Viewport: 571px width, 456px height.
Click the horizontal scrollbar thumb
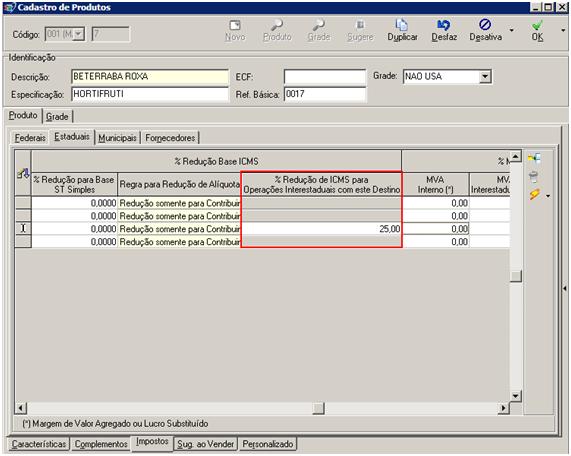[x=318, y=408]
